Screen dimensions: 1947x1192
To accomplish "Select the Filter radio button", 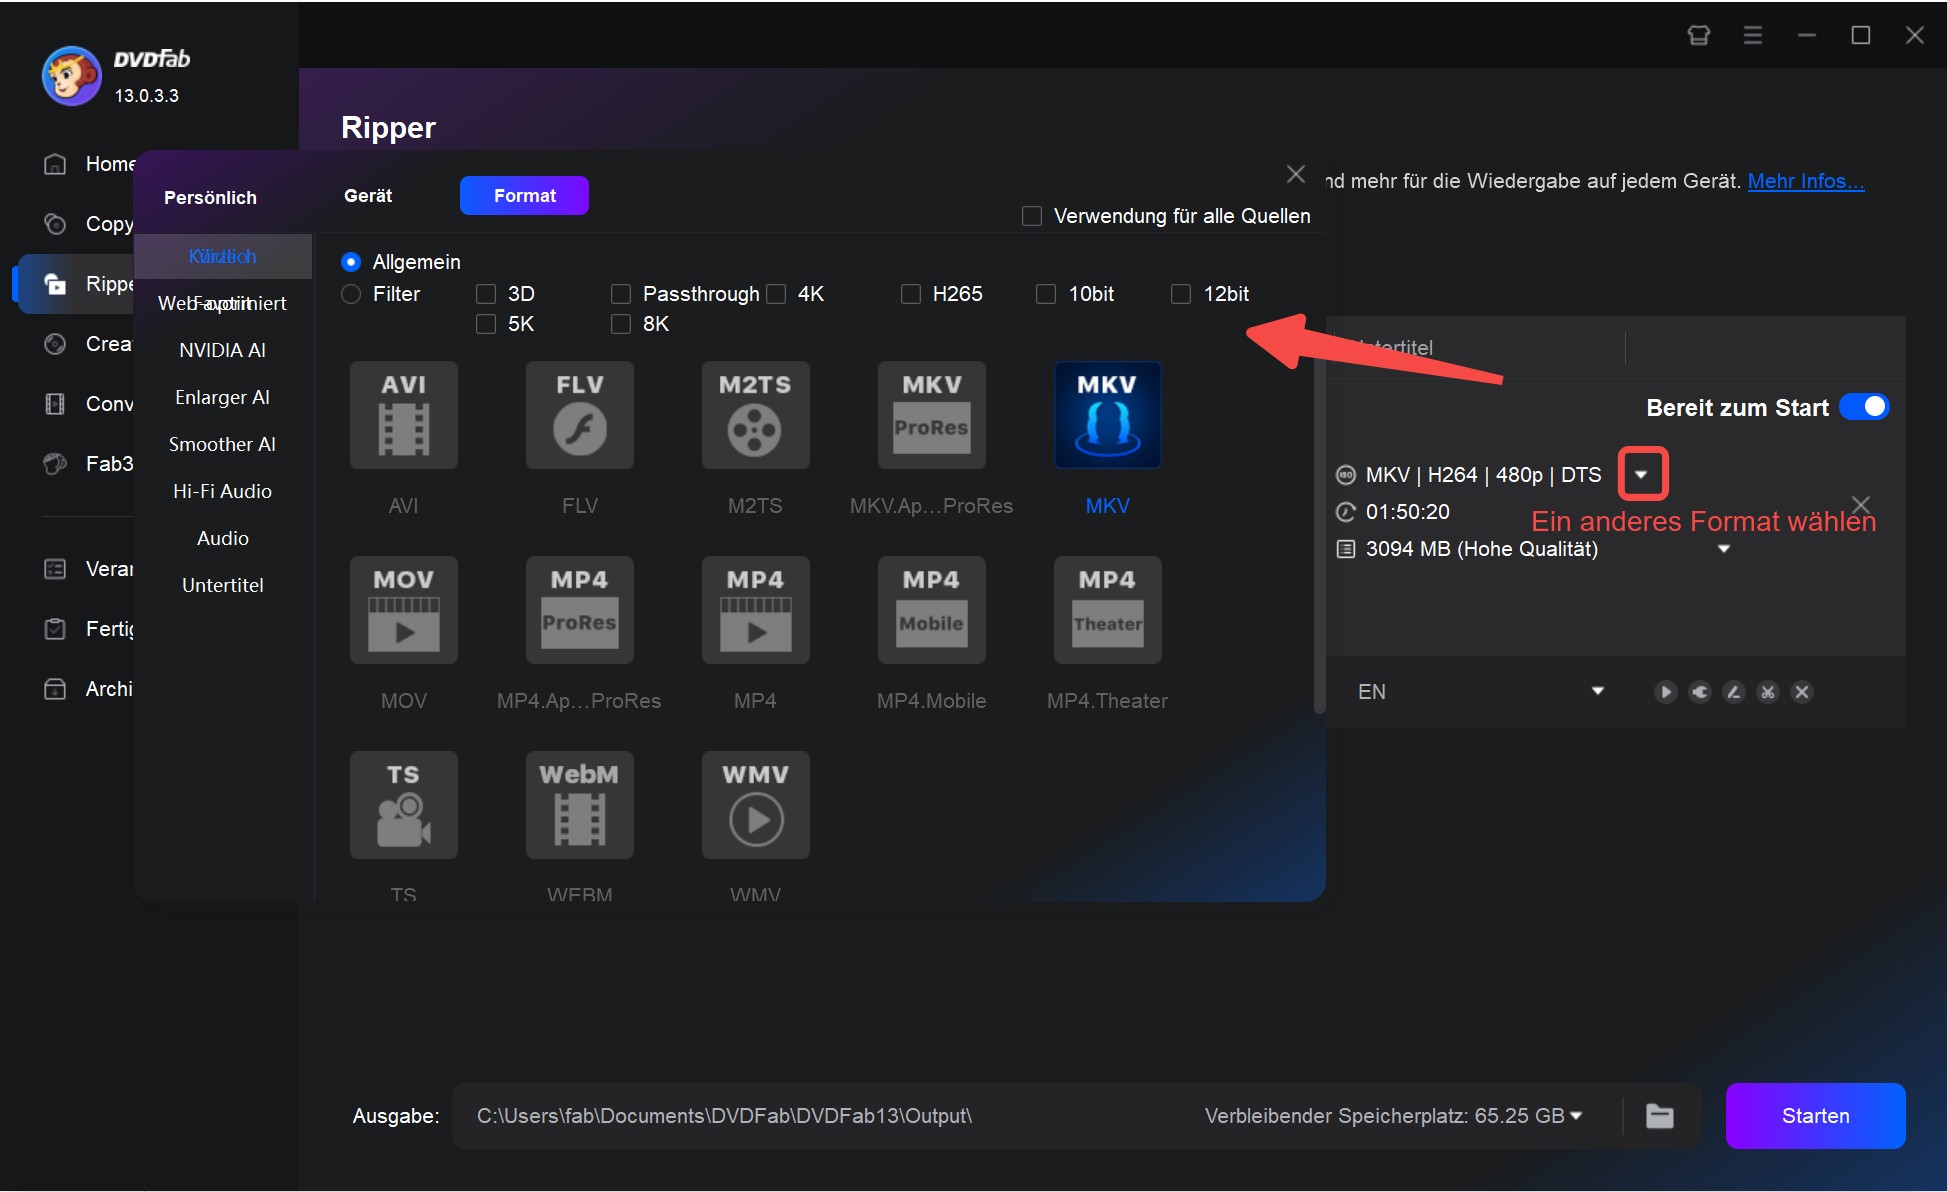I will pyautogui.click(x=351, y=294).
